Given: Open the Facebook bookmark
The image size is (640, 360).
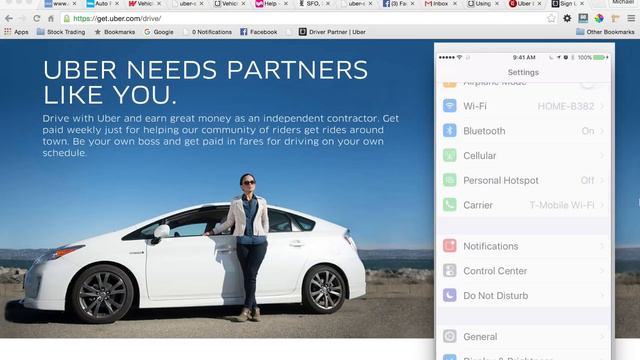Looking at the screenshot, I should pyautogui.click(x=259, y=32).
